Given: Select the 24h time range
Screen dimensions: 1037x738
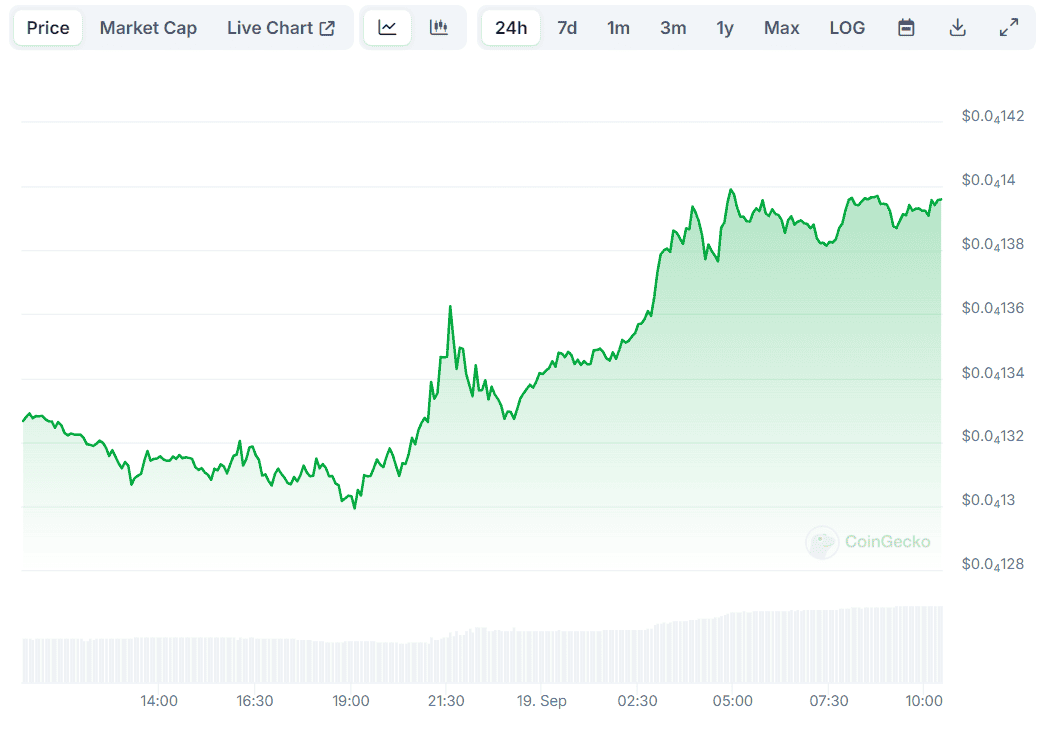Looking at the screenshot, I should click(511, 28).
